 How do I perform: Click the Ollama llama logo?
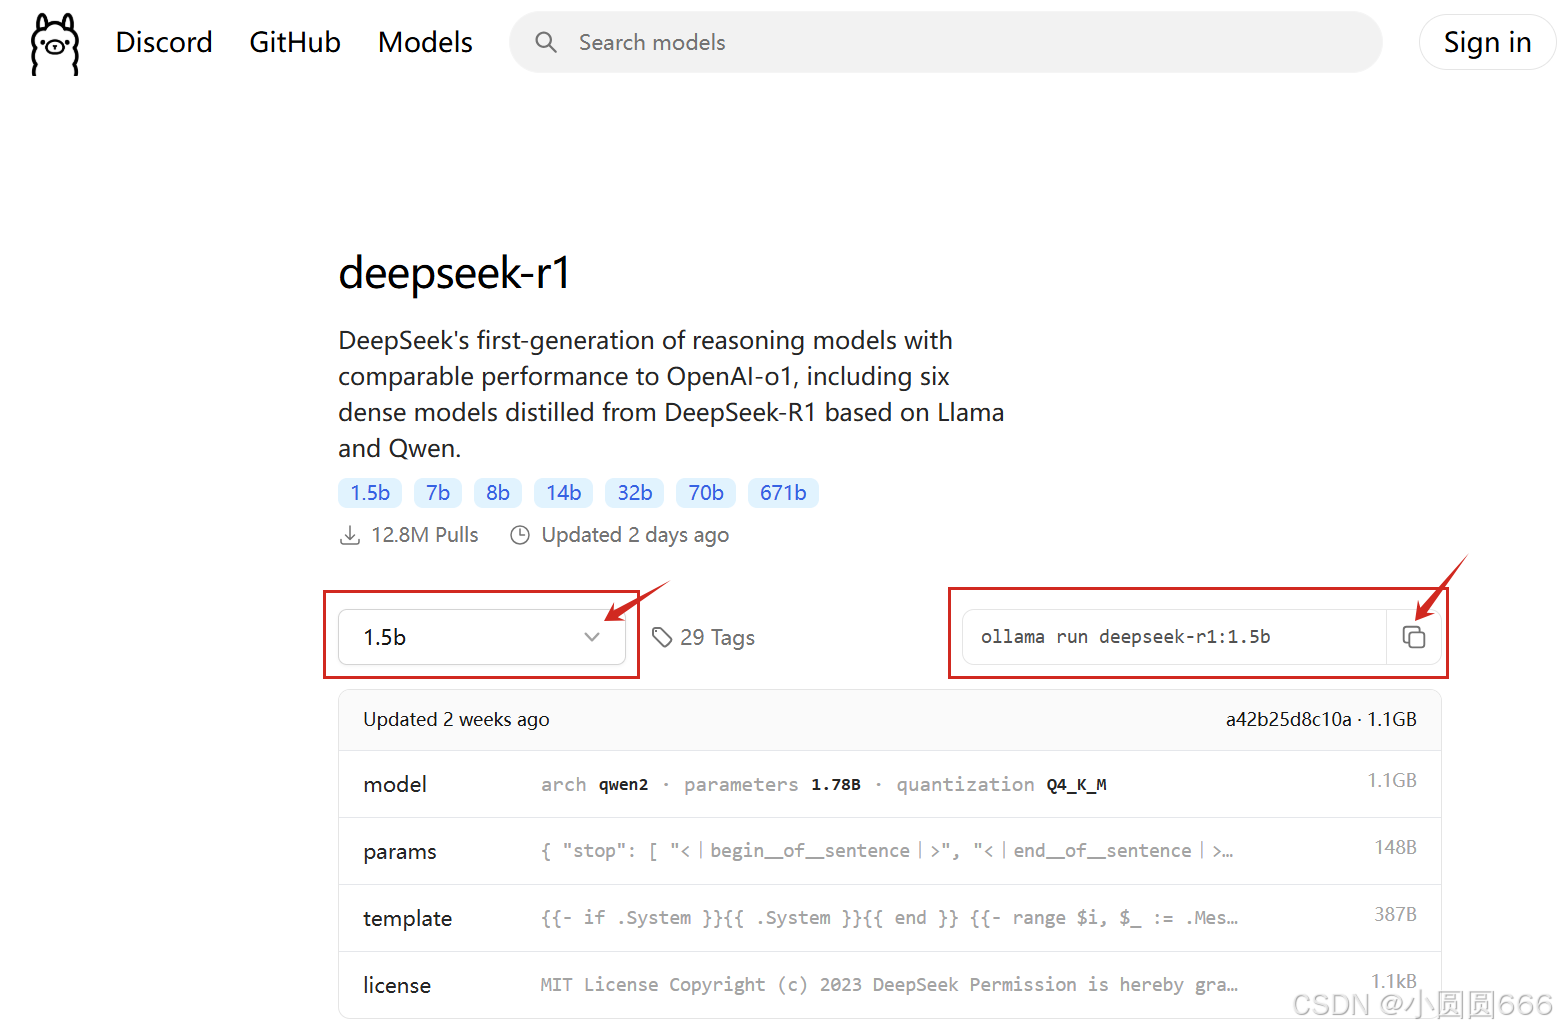[x=55, y=44]
